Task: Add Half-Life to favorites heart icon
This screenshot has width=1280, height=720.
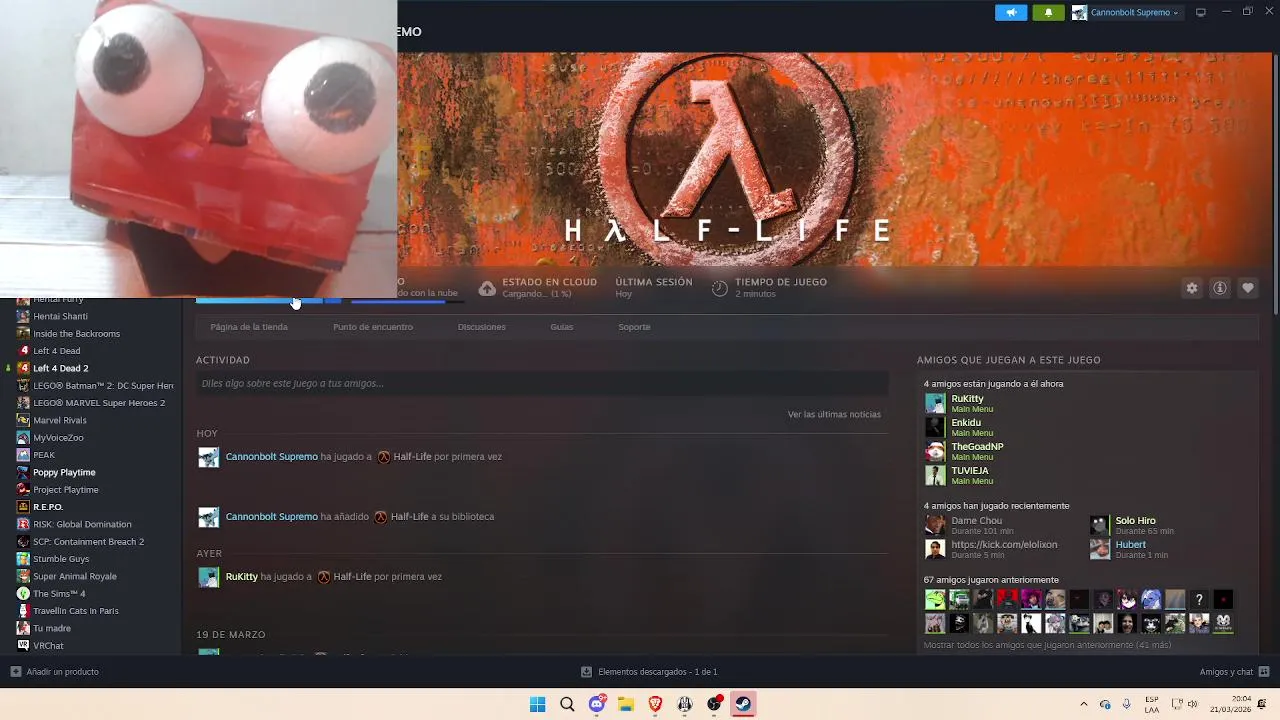Action: point(1248,288)
